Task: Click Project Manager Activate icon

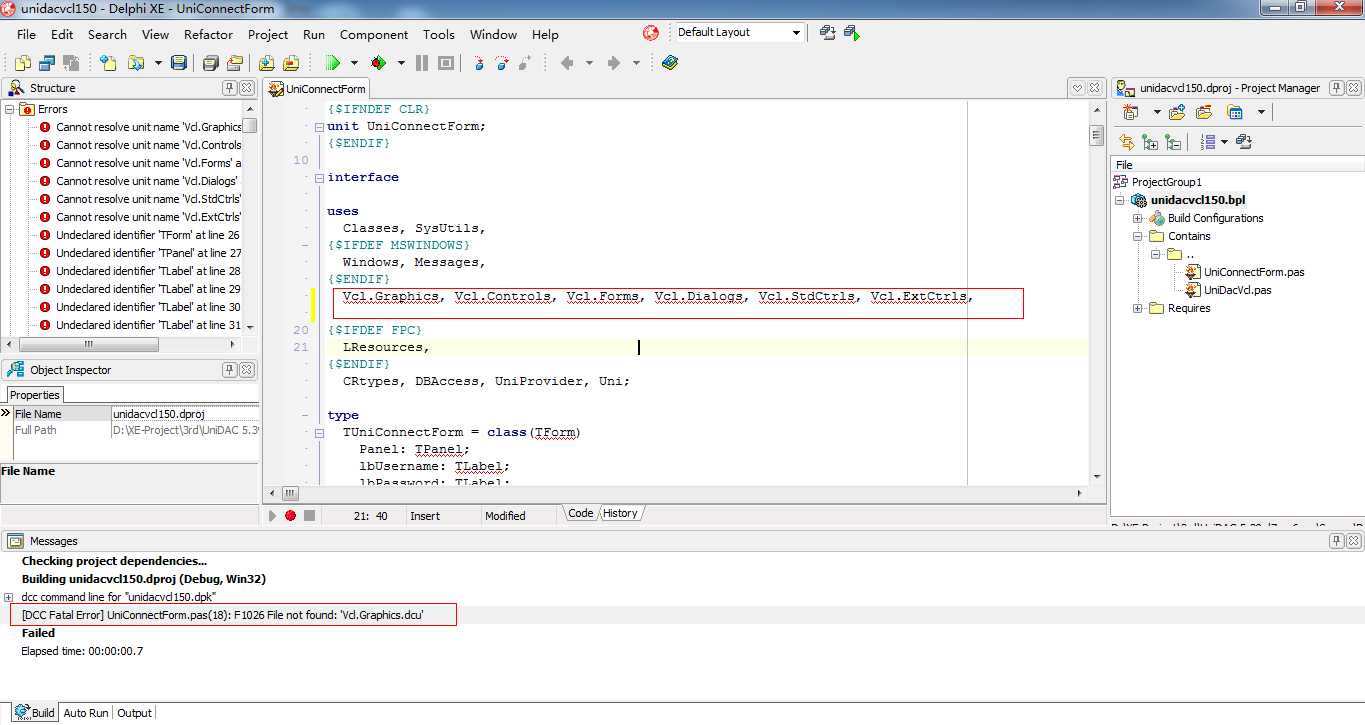Action: point(1131,113)
